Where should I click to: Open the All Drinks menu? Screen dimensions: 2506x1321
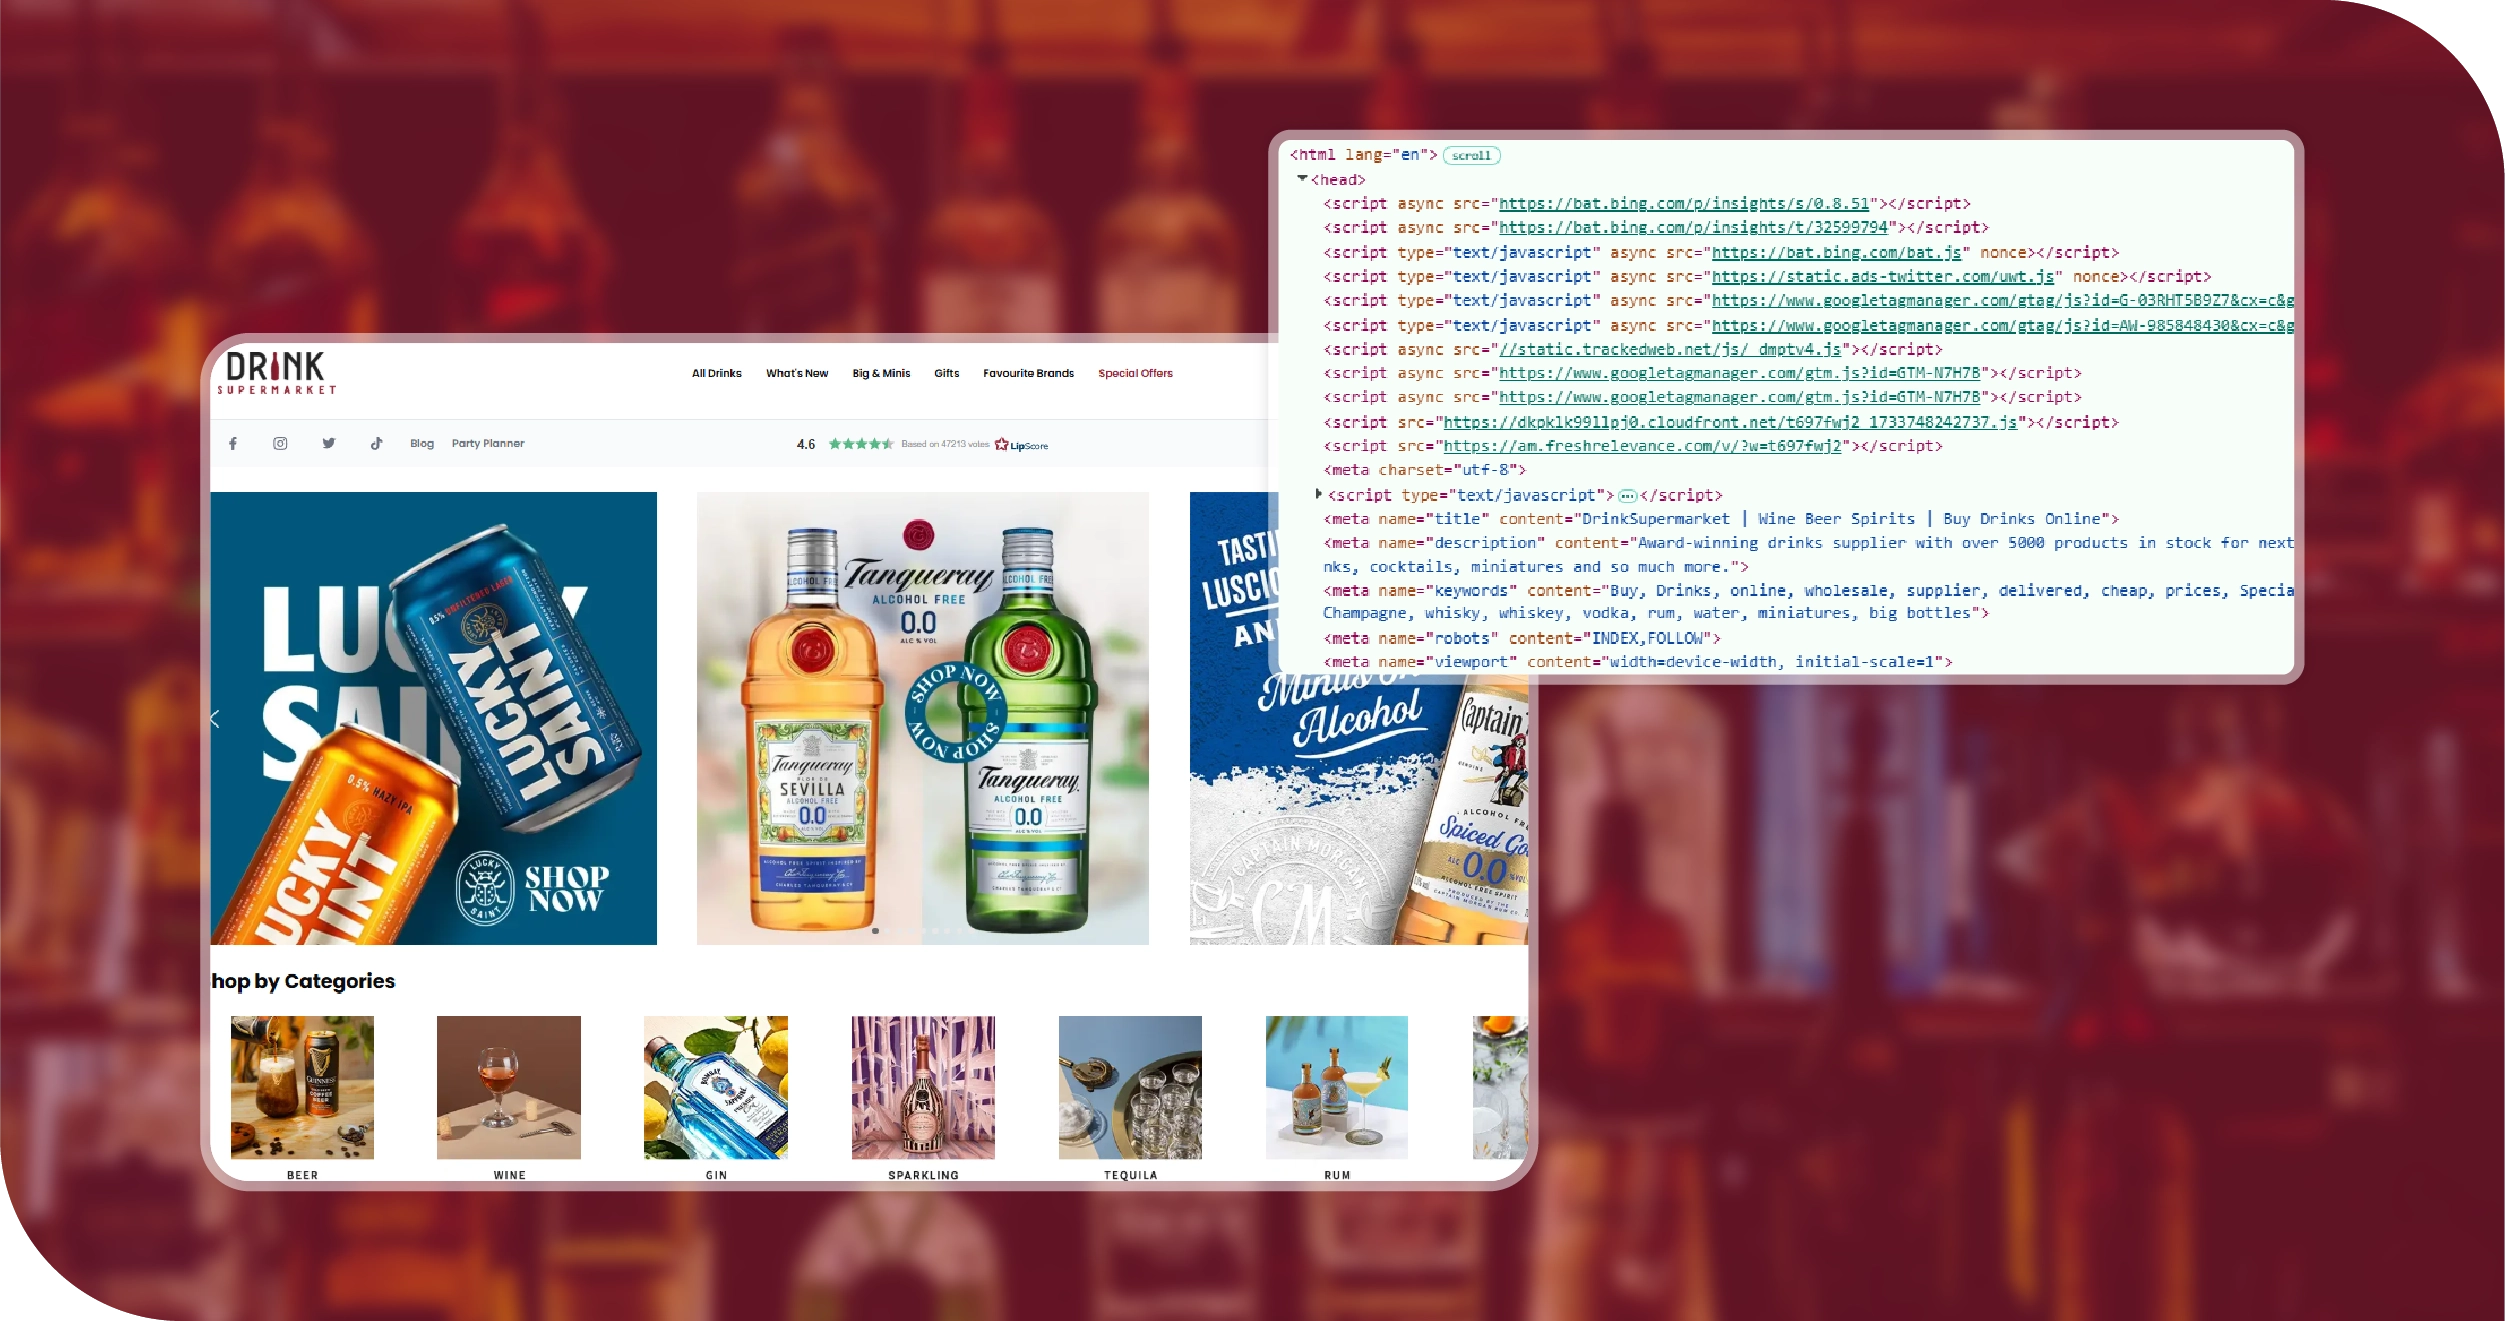[x=715, y=373]
